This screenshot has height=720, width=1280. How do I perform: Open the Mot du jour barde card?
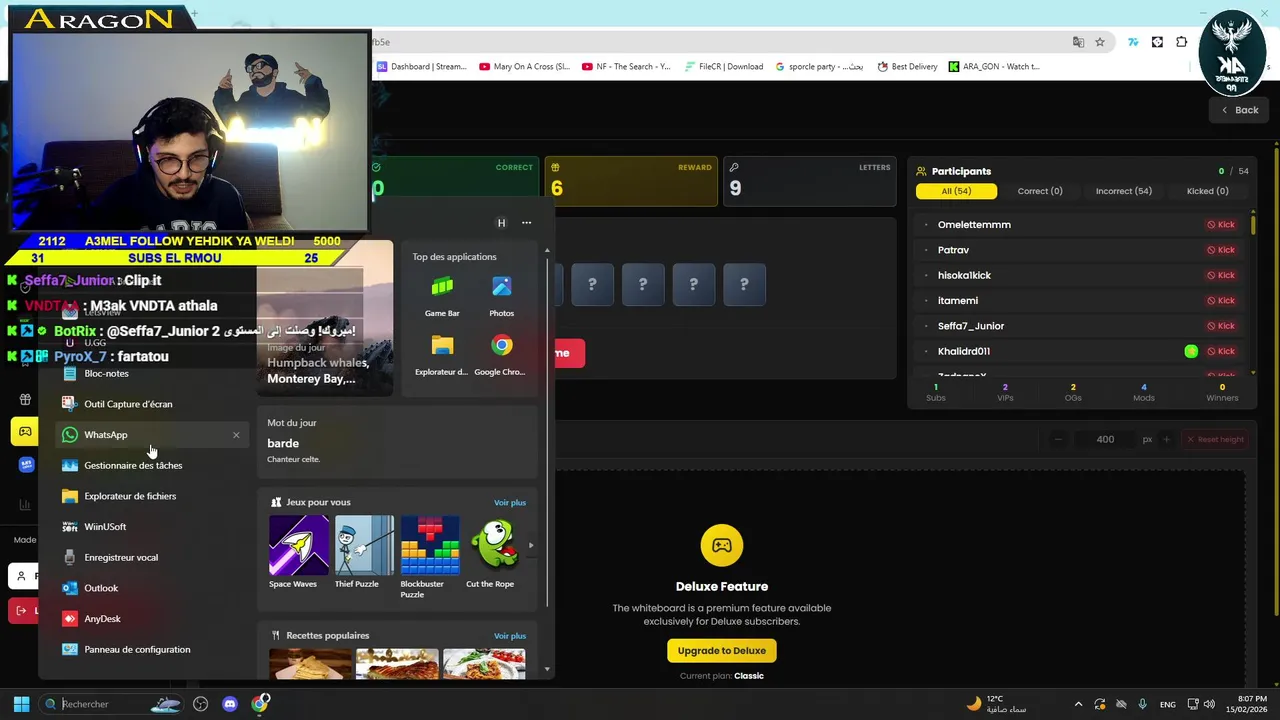397,441
